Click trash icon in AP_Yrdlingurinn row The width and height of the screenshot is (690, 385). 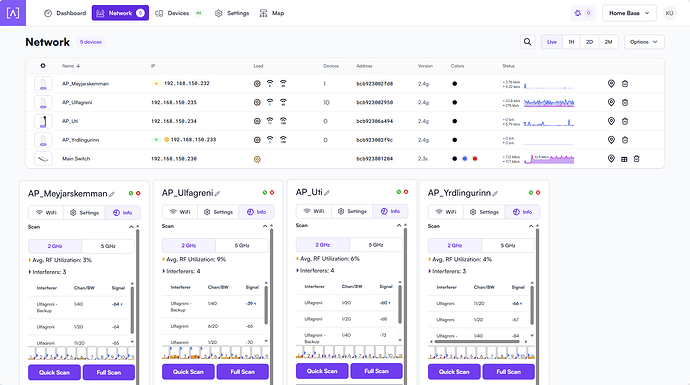625,140
